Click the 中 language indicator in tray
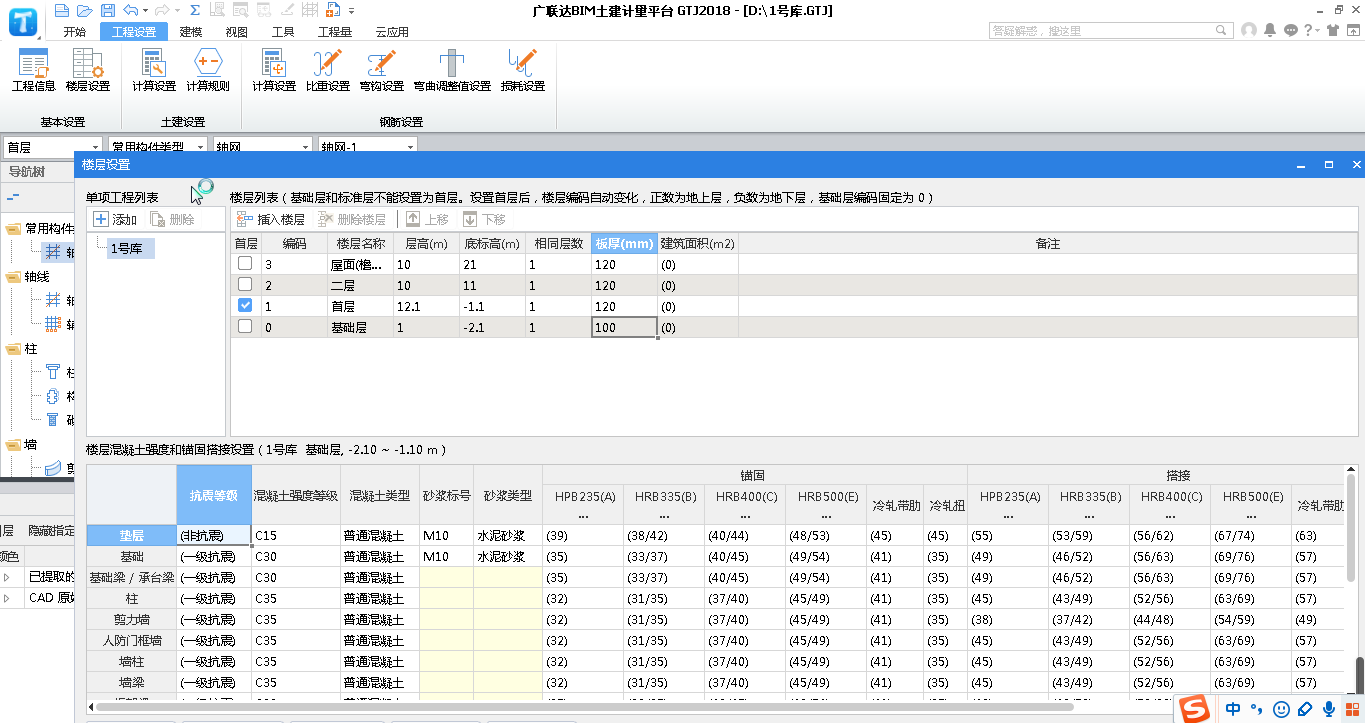1365x723 pixels. click(1233, 709)
